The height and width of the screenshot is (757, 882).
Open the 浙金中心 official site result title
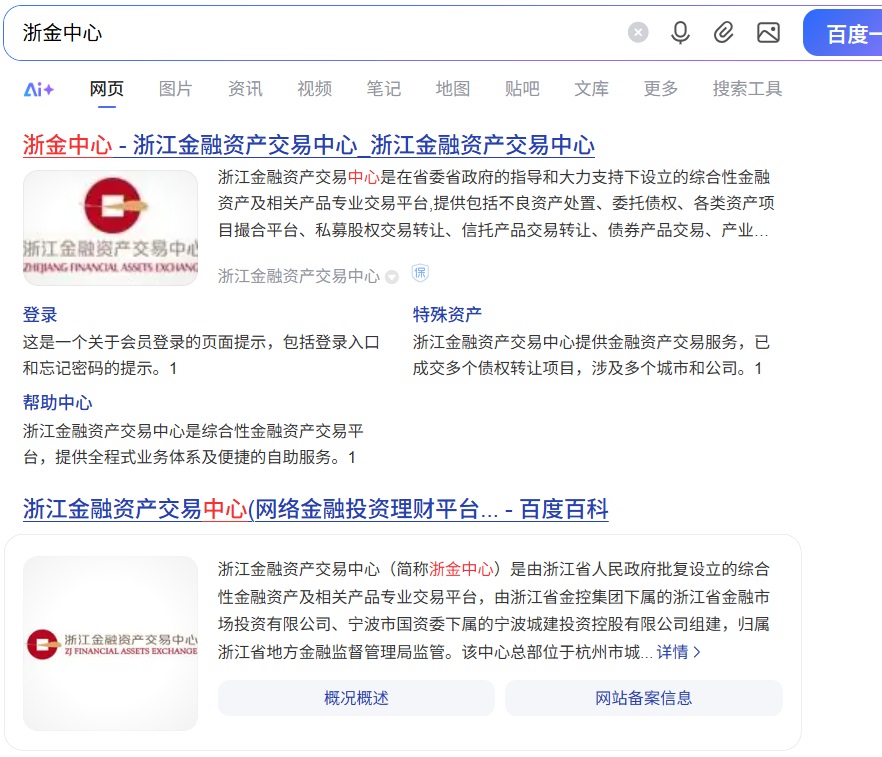[x=308, y=145]
